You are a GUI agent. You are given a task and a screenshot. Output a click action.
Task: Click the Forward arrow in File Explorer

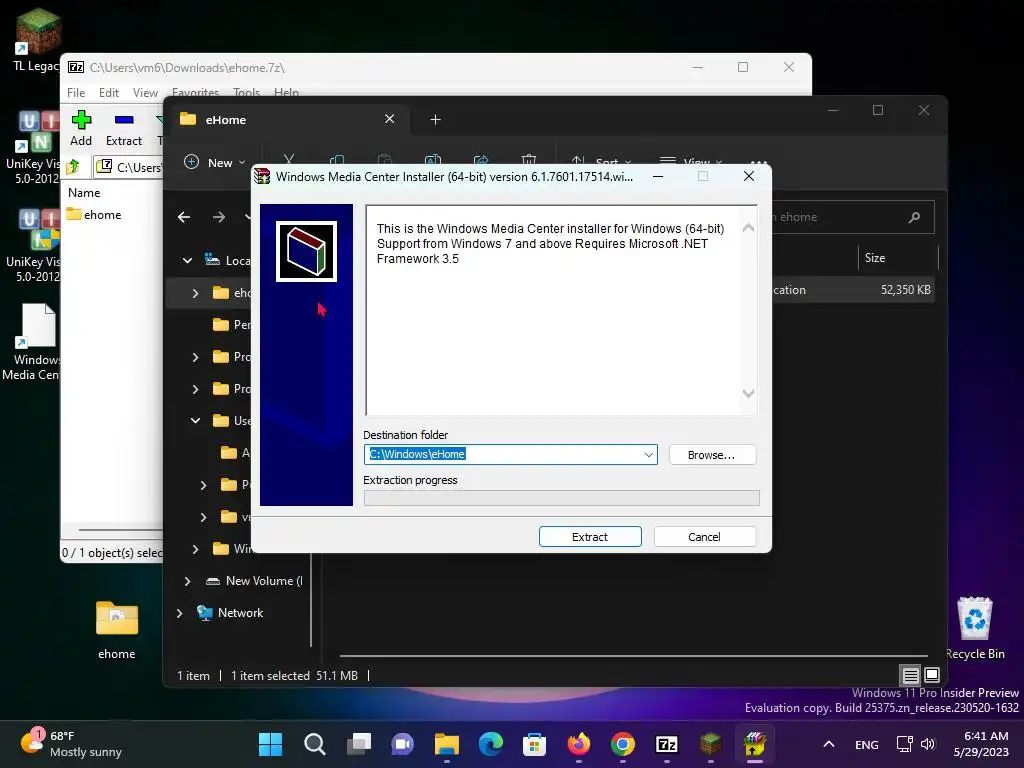pos(219,217)
